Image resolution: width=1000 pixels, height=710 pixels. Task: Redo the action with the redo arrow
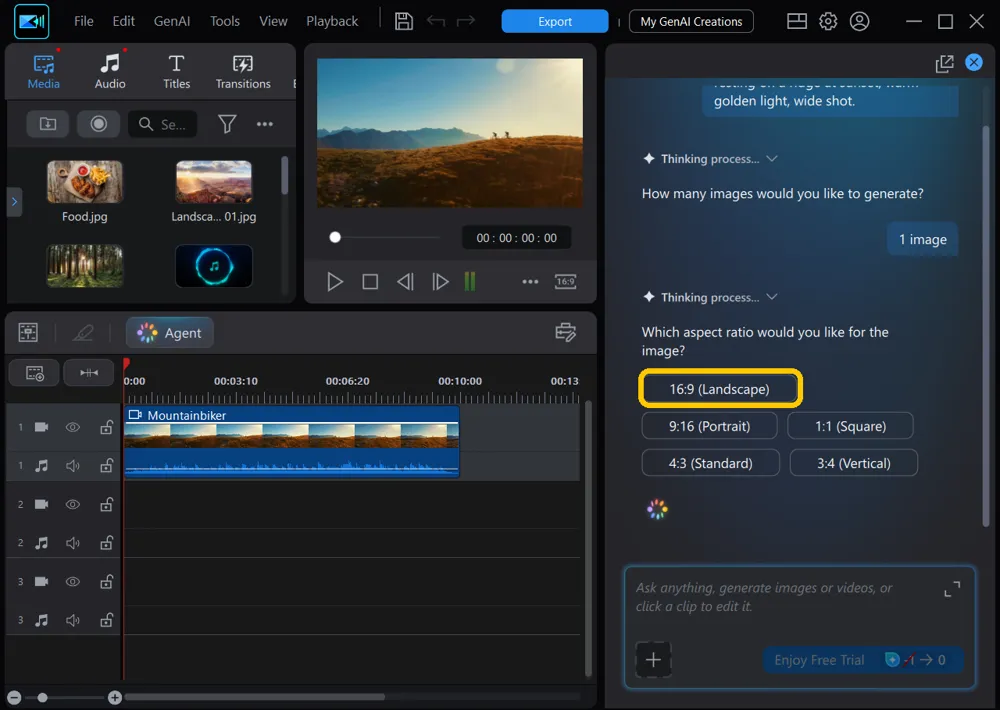tap(466, 21)
